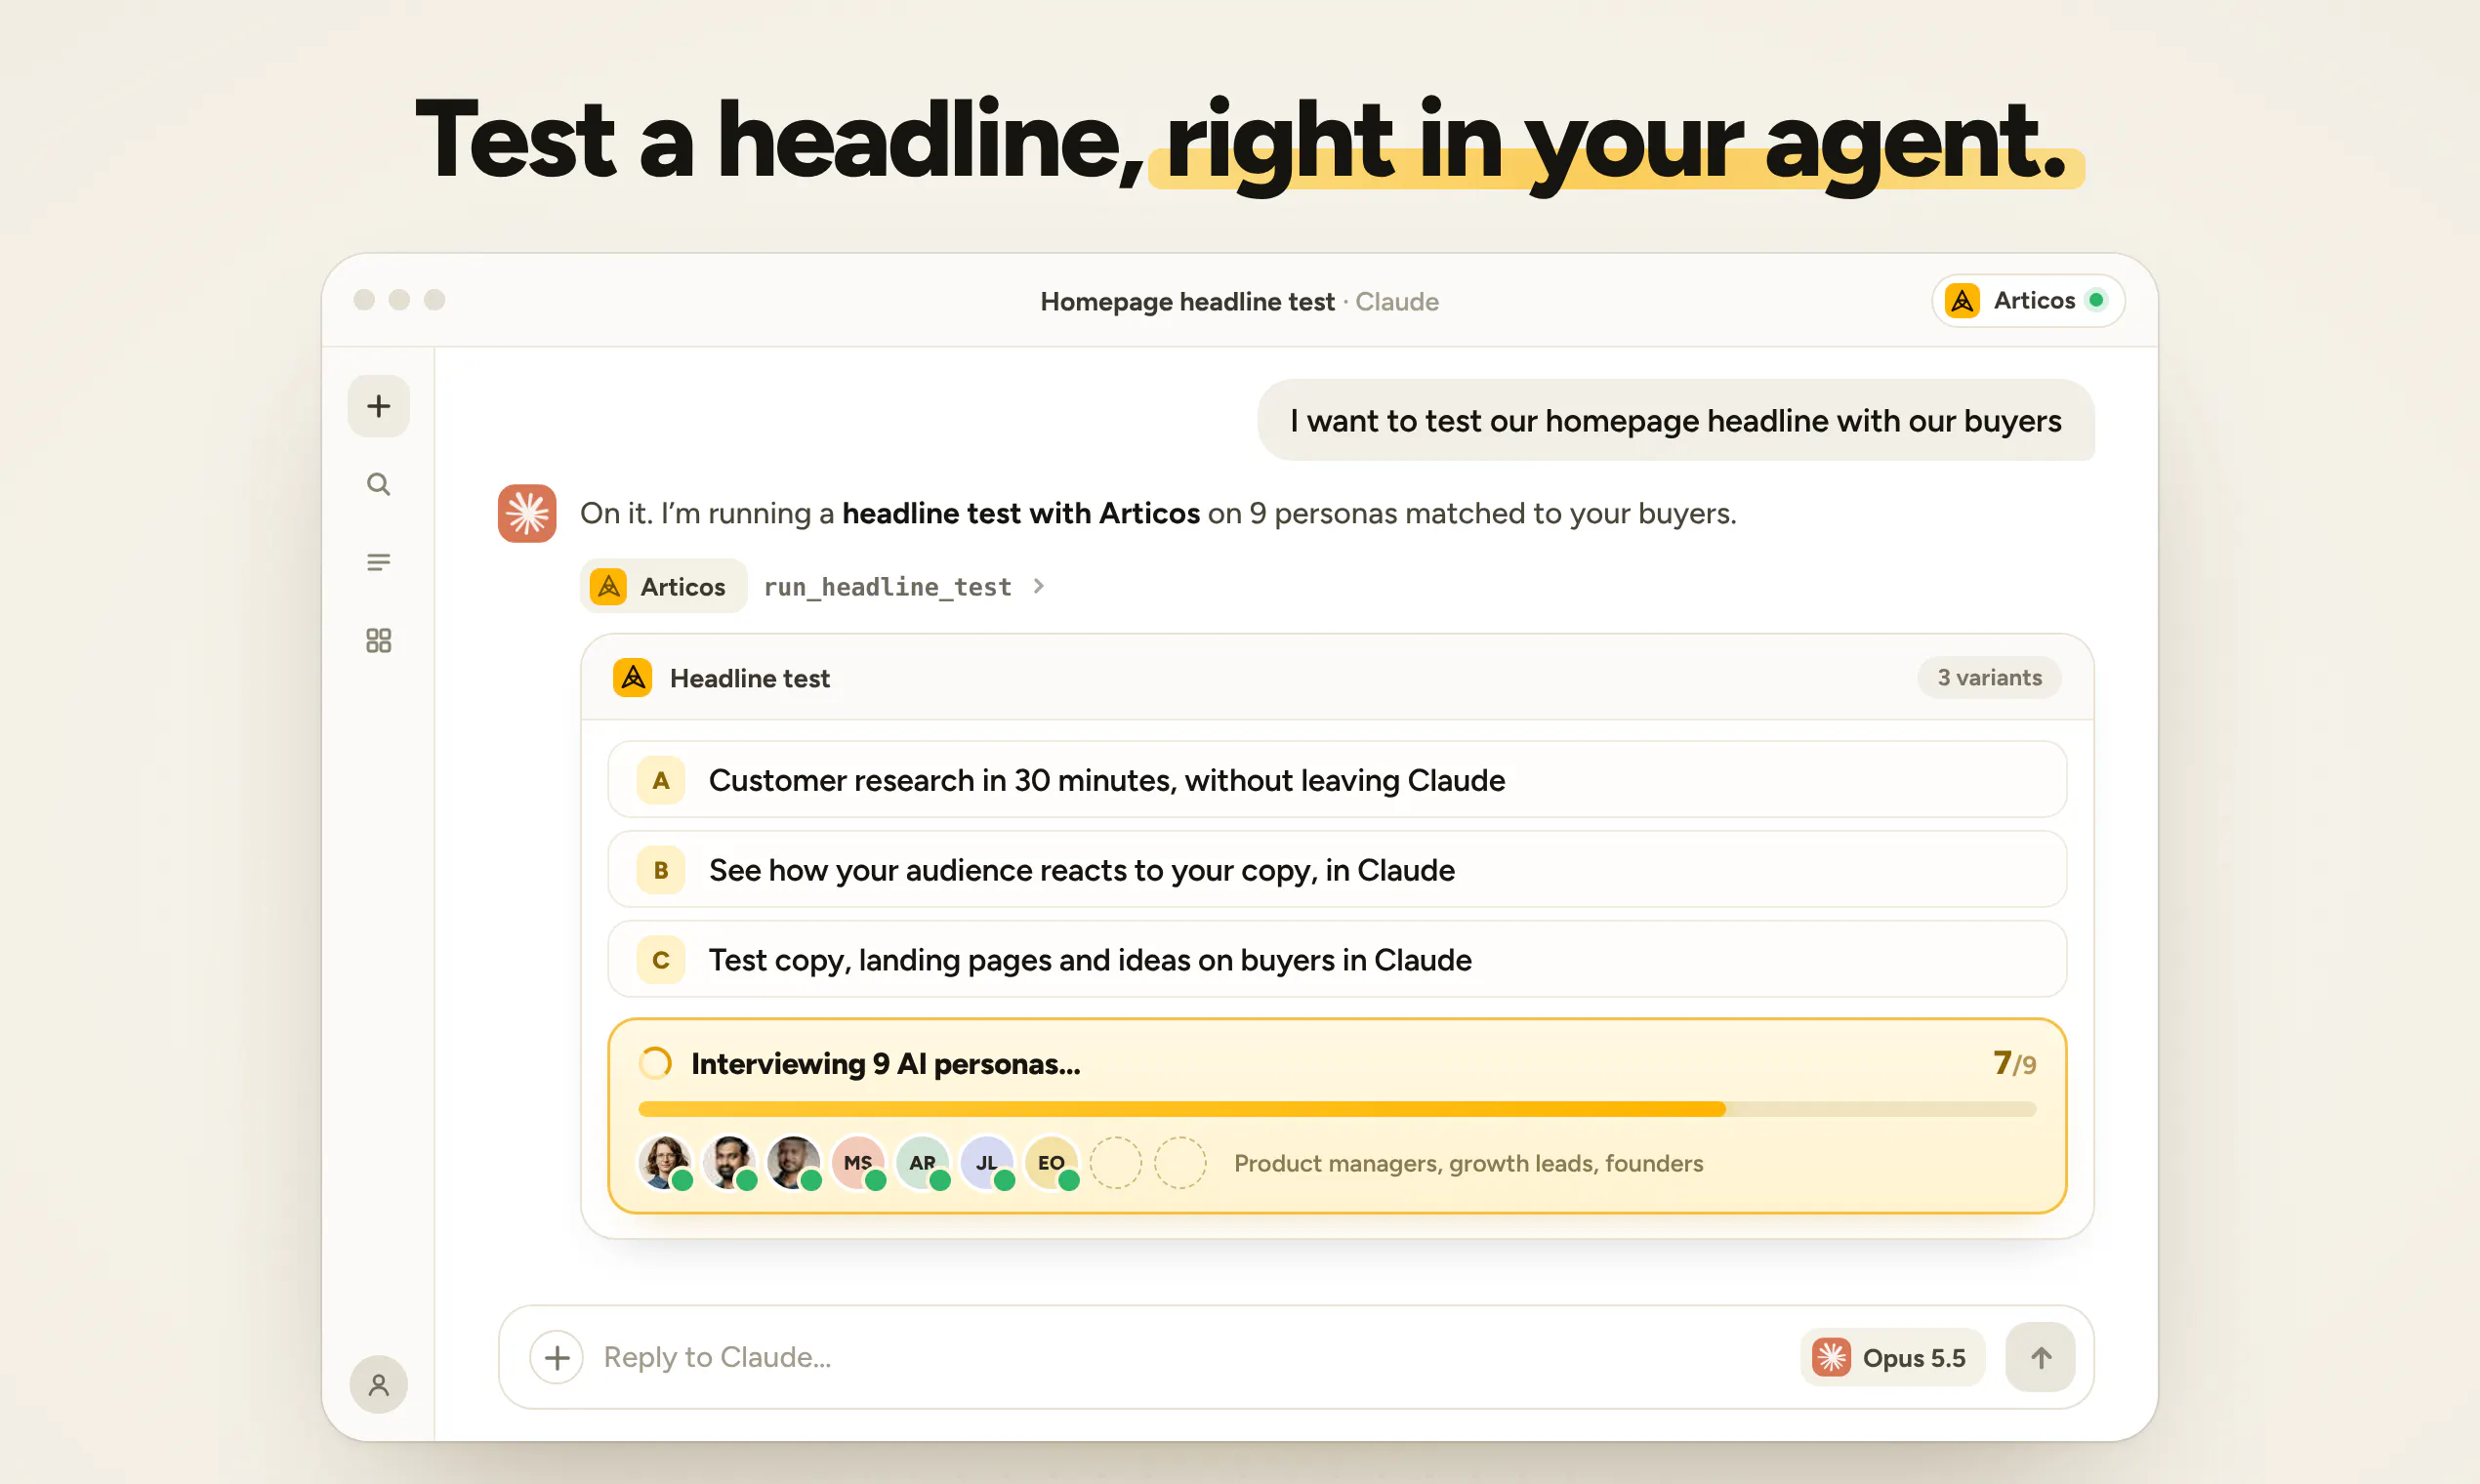
Task: Click the Headline test card title
Action: (750, 678)
